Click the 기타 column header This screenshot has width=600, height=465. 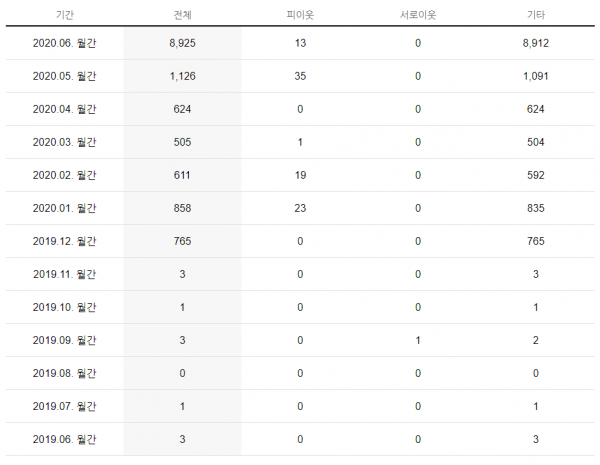click(x=535, y=15)
